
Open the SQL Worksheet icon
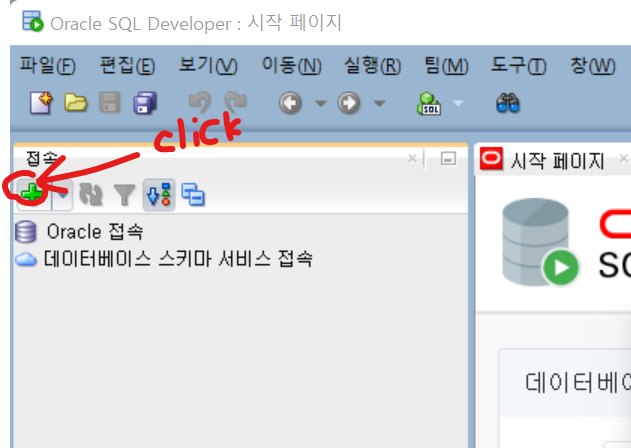click(429, 103)
